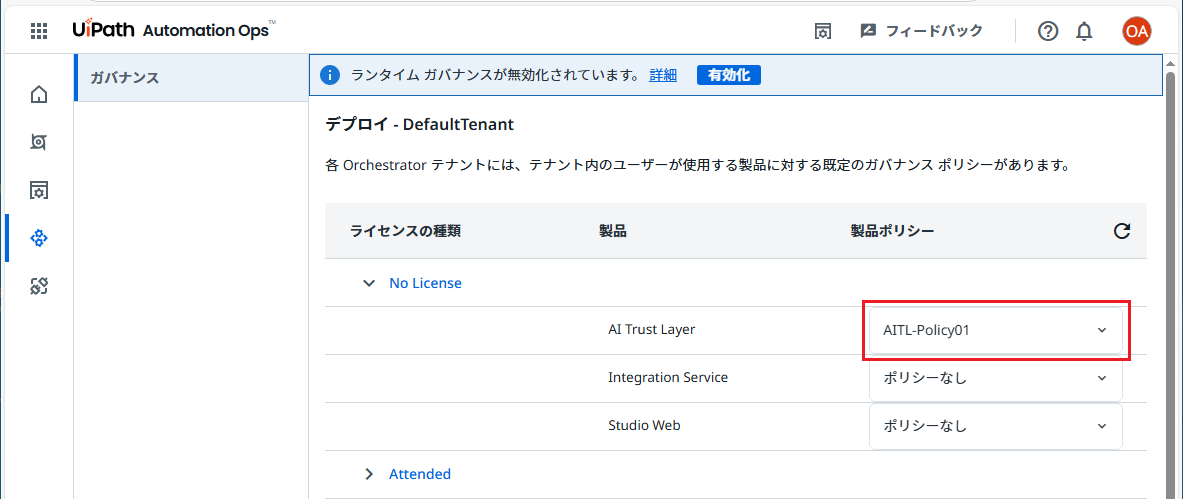Click the デプロイ - DefaultTenant heading
The image size is (1183, 499).
(419, 124)
